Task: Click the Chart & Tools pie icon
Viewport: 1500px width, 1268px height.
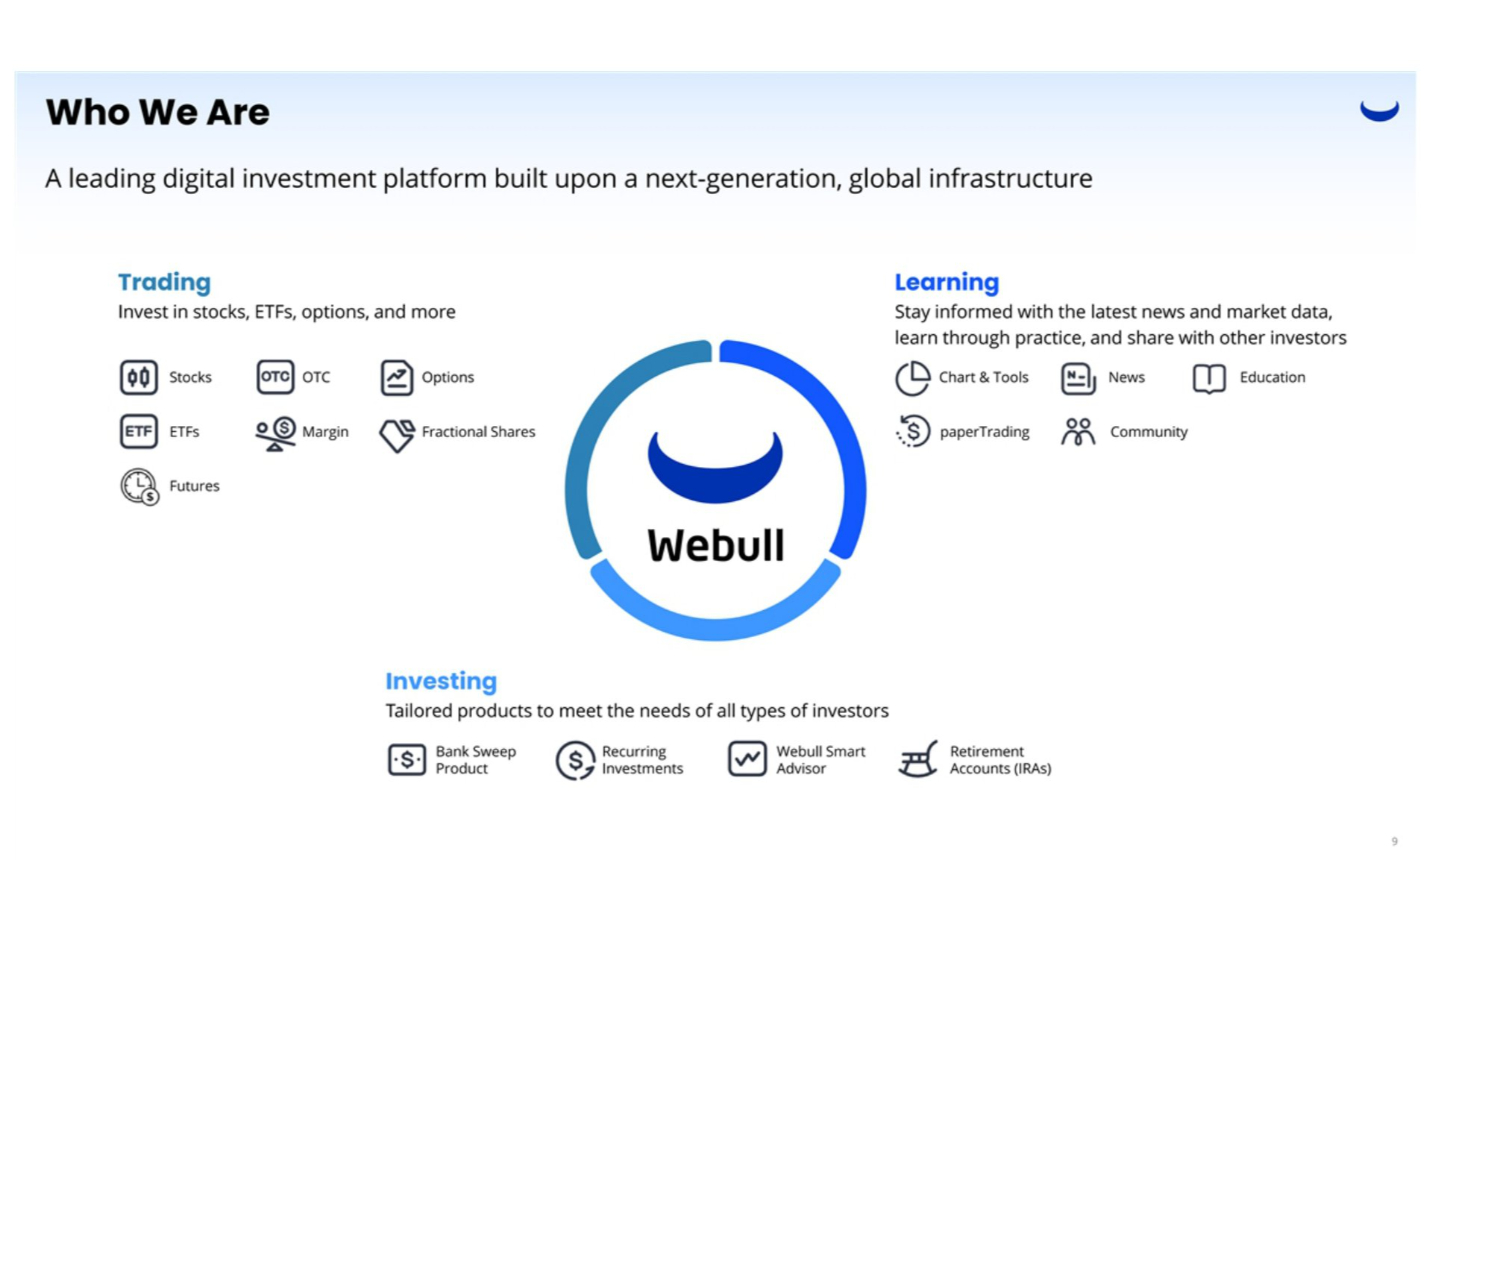Action: 912,378
